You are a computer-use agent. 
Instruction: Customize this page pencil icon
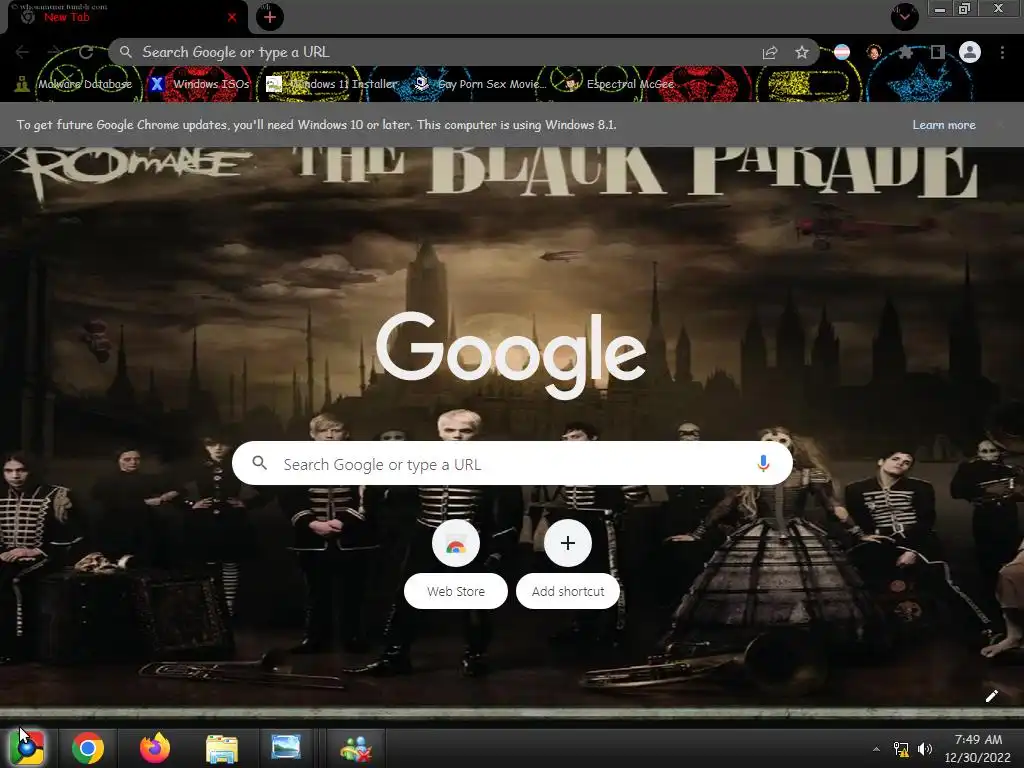coord(991,696)
